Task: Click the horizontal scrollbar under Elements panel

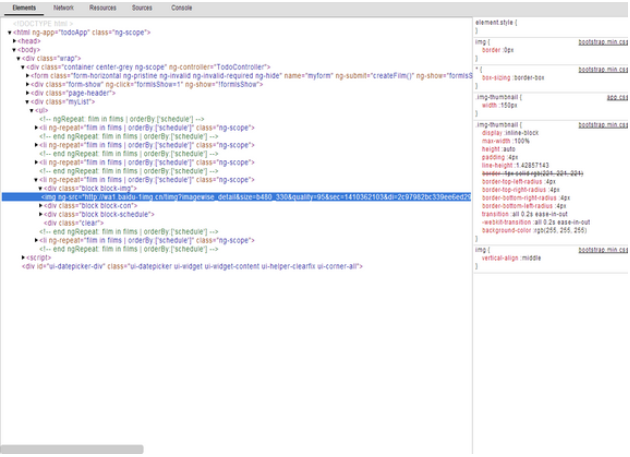Action: (x=72, y=450)
